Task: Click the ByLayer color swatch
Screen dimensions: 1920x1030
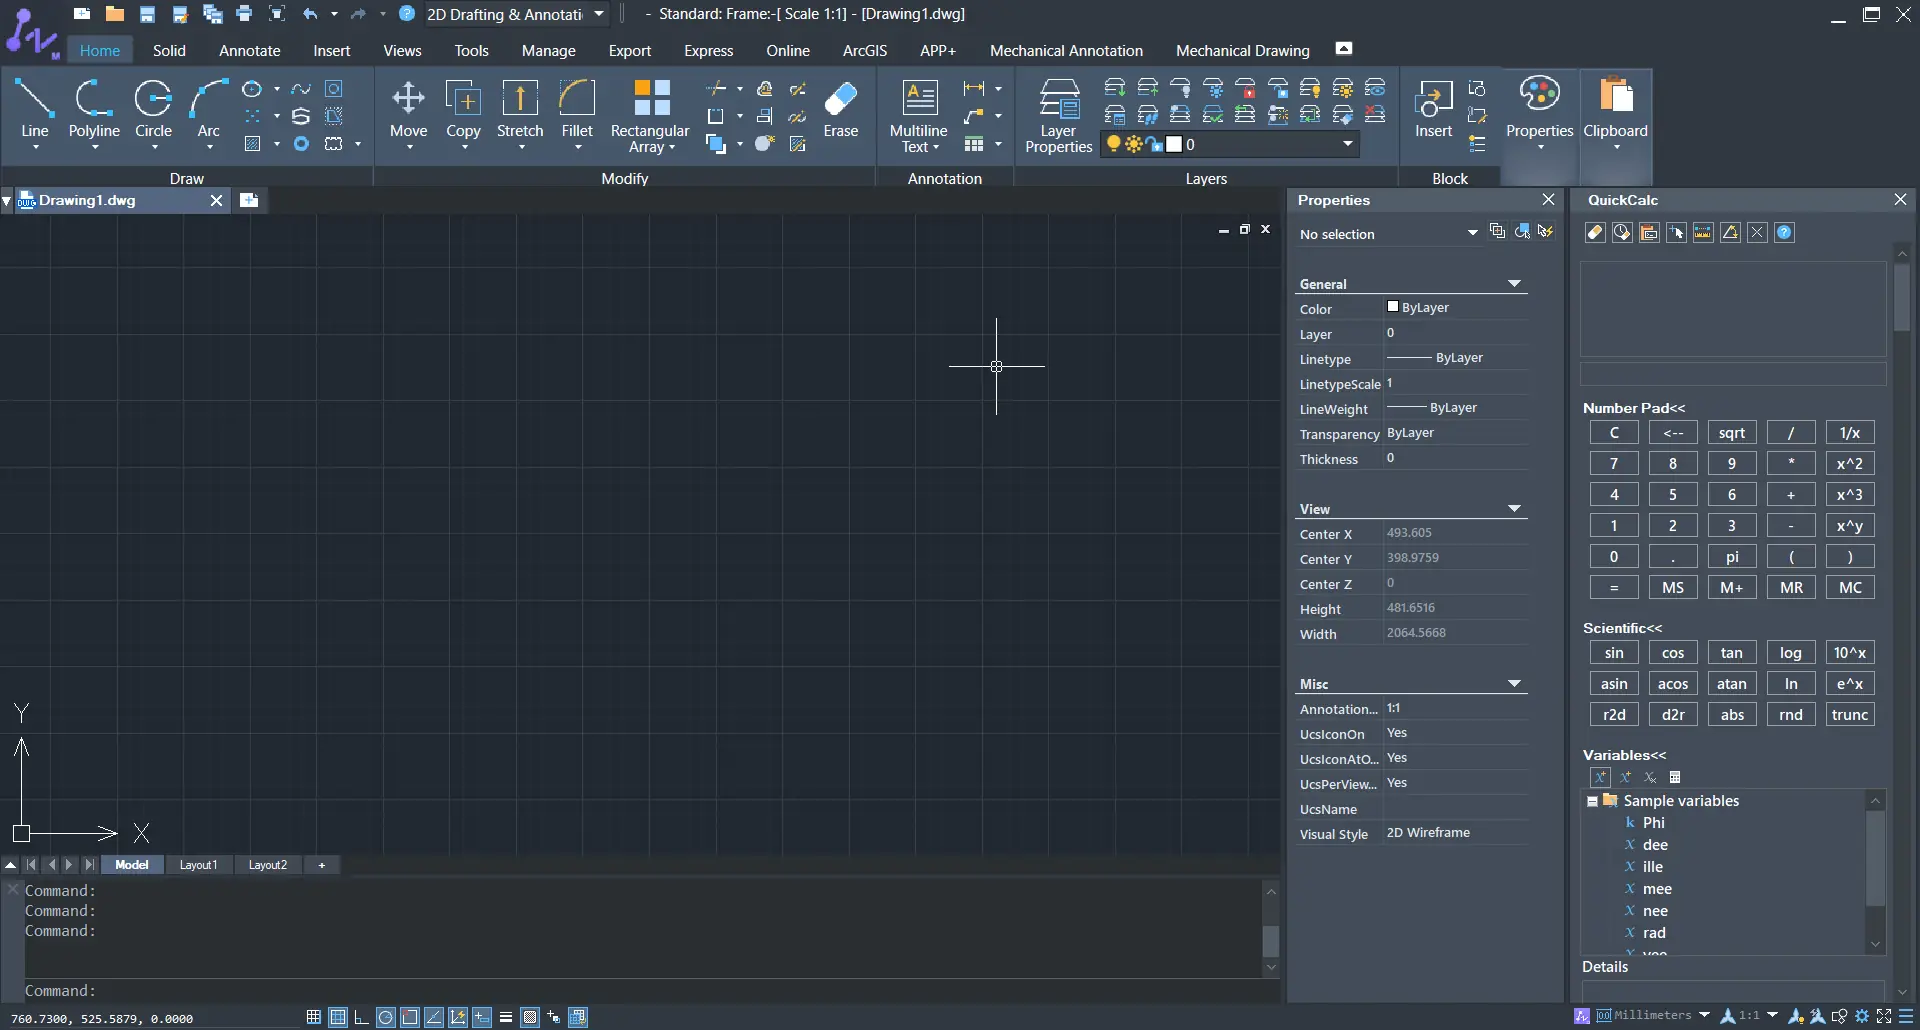Action: coord(1393,307)
